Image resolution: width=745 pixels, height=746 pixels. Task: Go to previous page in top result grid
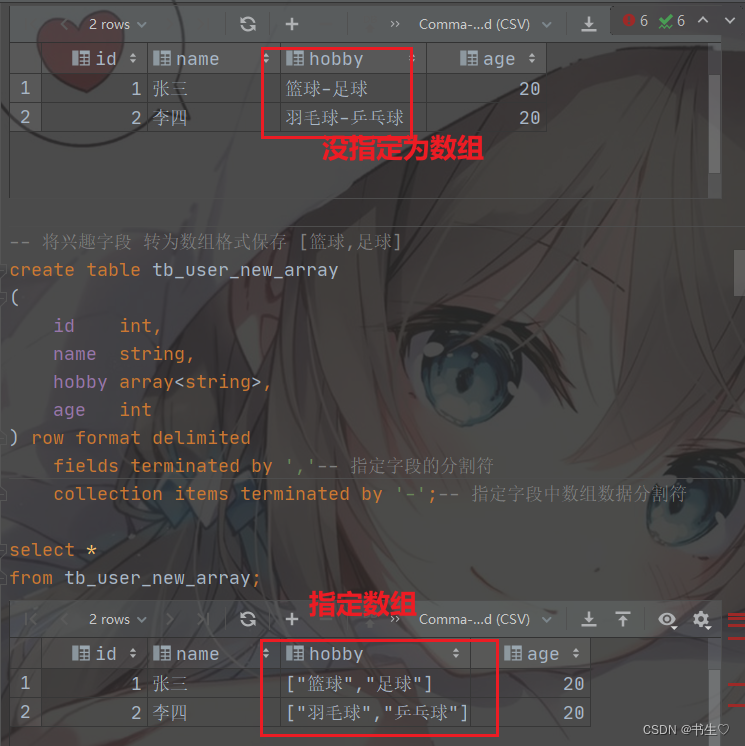(x=65, y=24)
